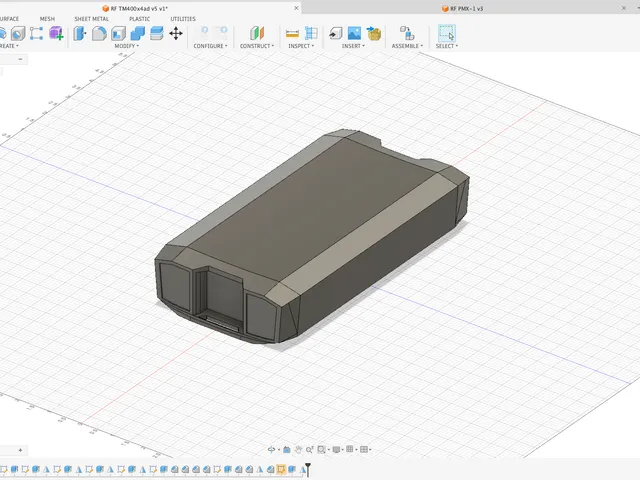
Task: Select the Zoom magnifier tool
Action: [309, 449]
